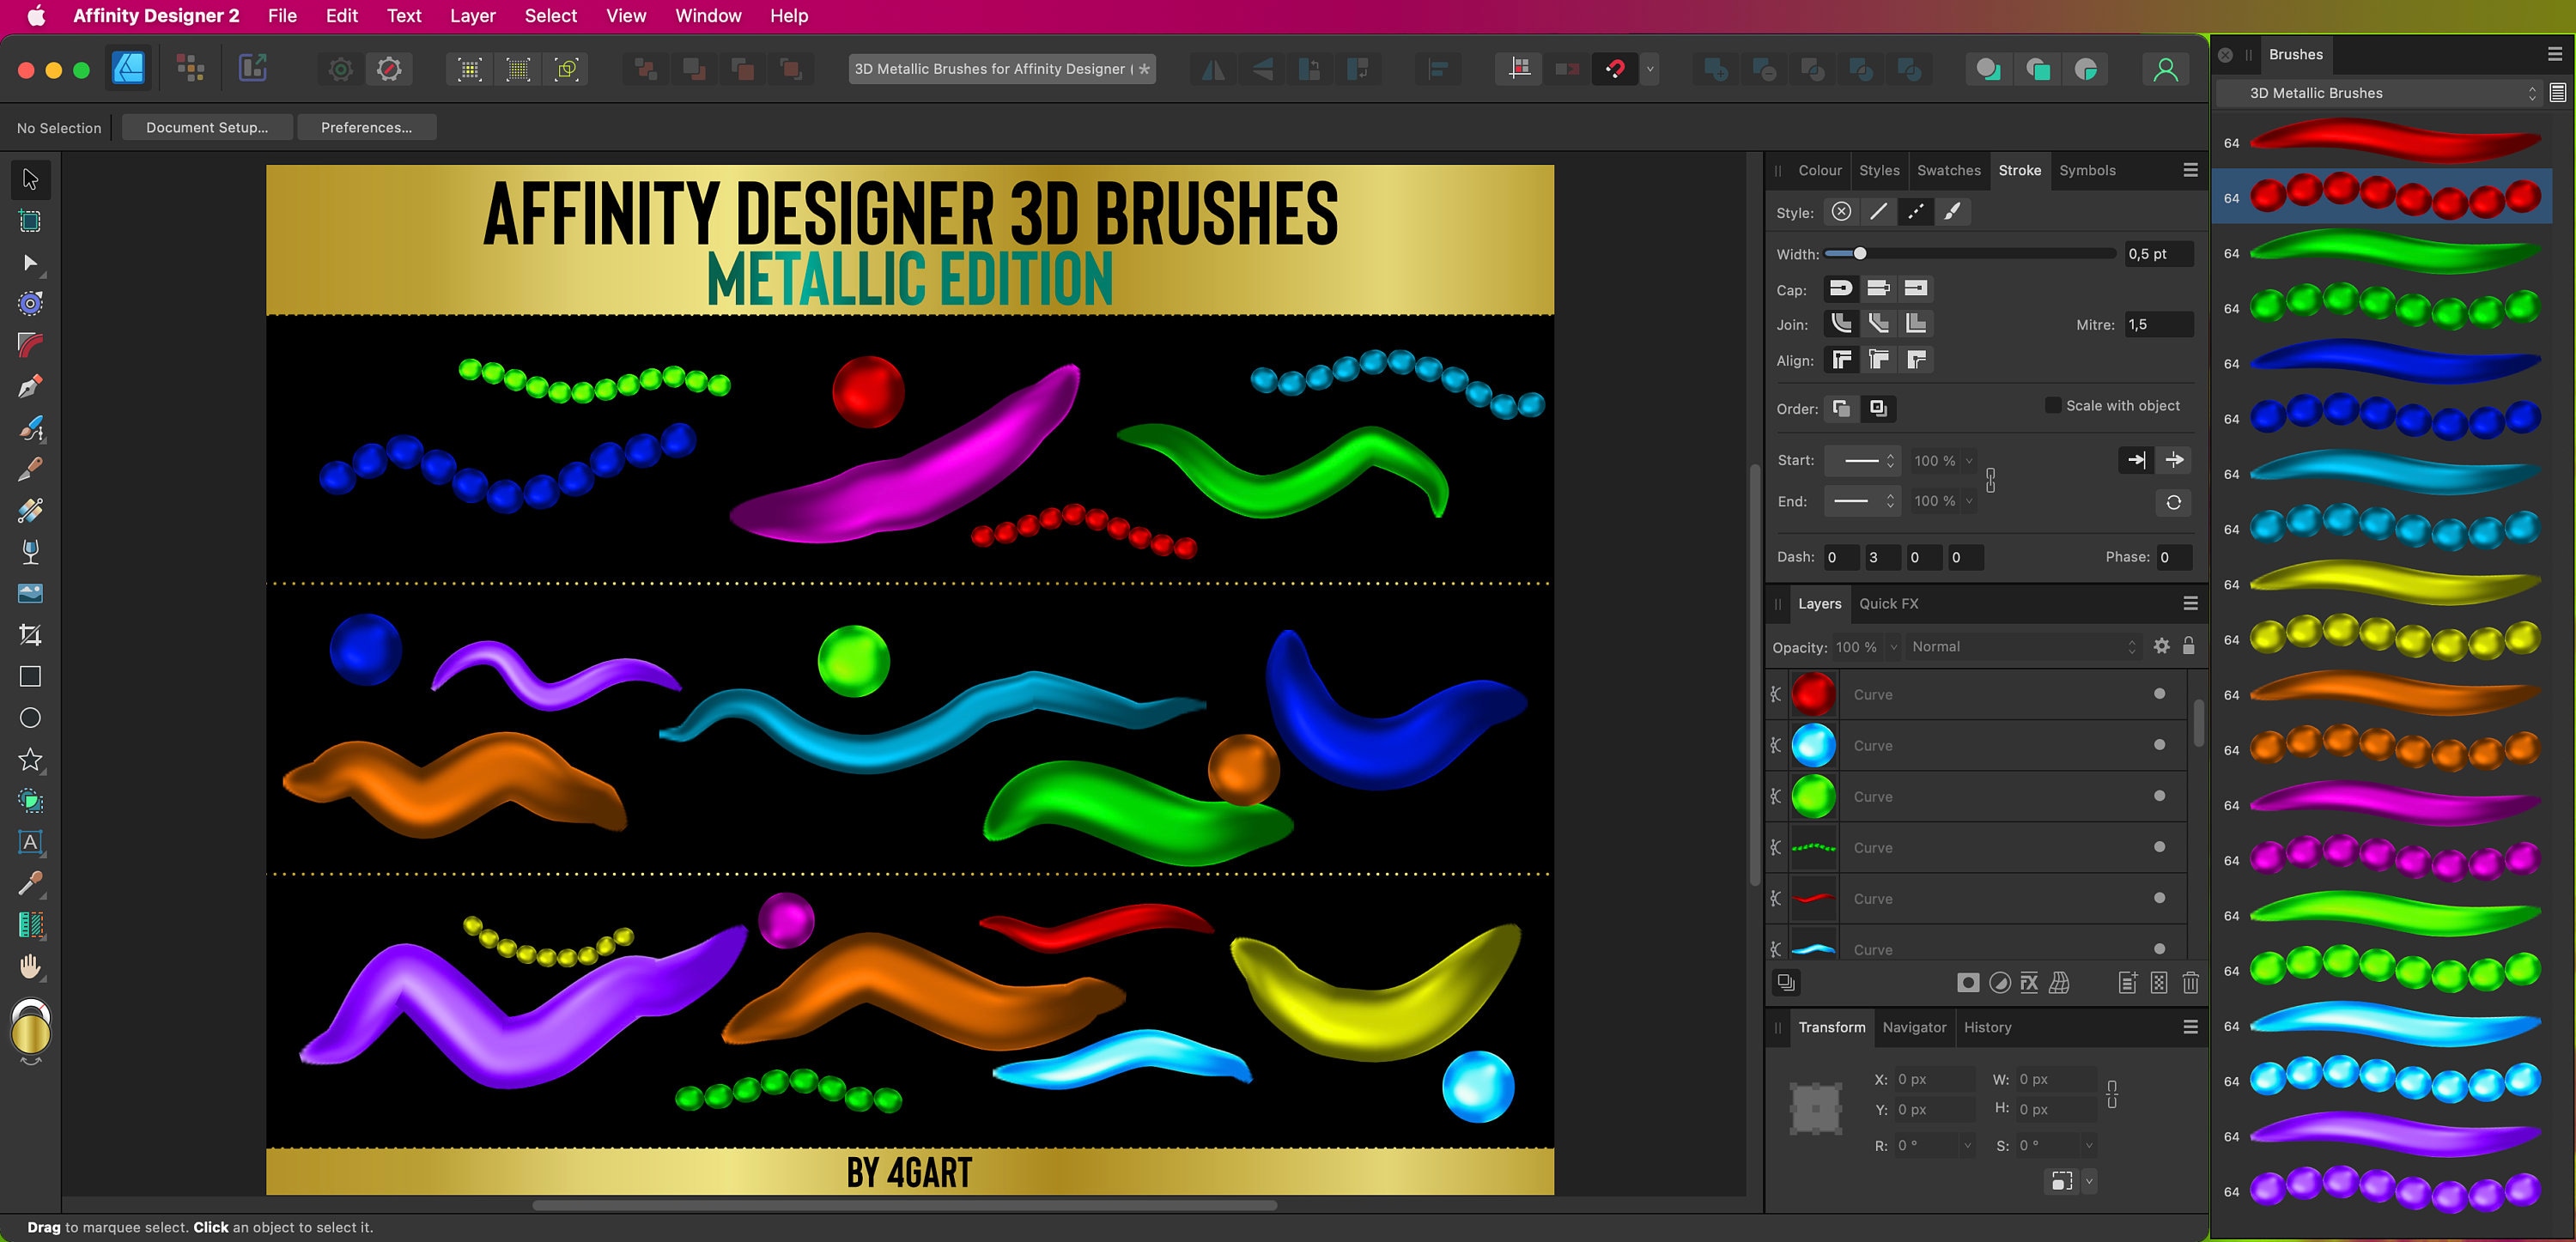The image size is (2576, 1242).
Task: Expand the 3D Metallic Brushes category selector
Action: click(x=2532, y=92)
